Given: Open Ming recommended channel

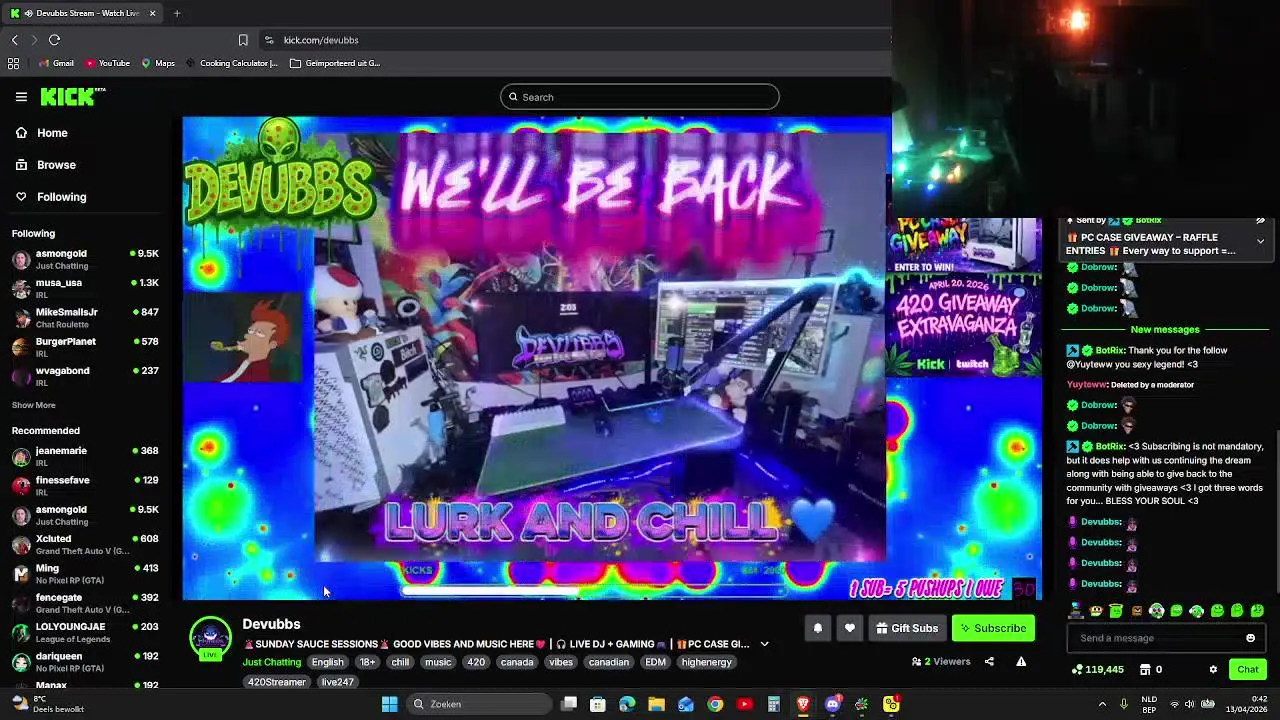Looking at the screenshot, I should pyautogui.click(x=85, y=573).
